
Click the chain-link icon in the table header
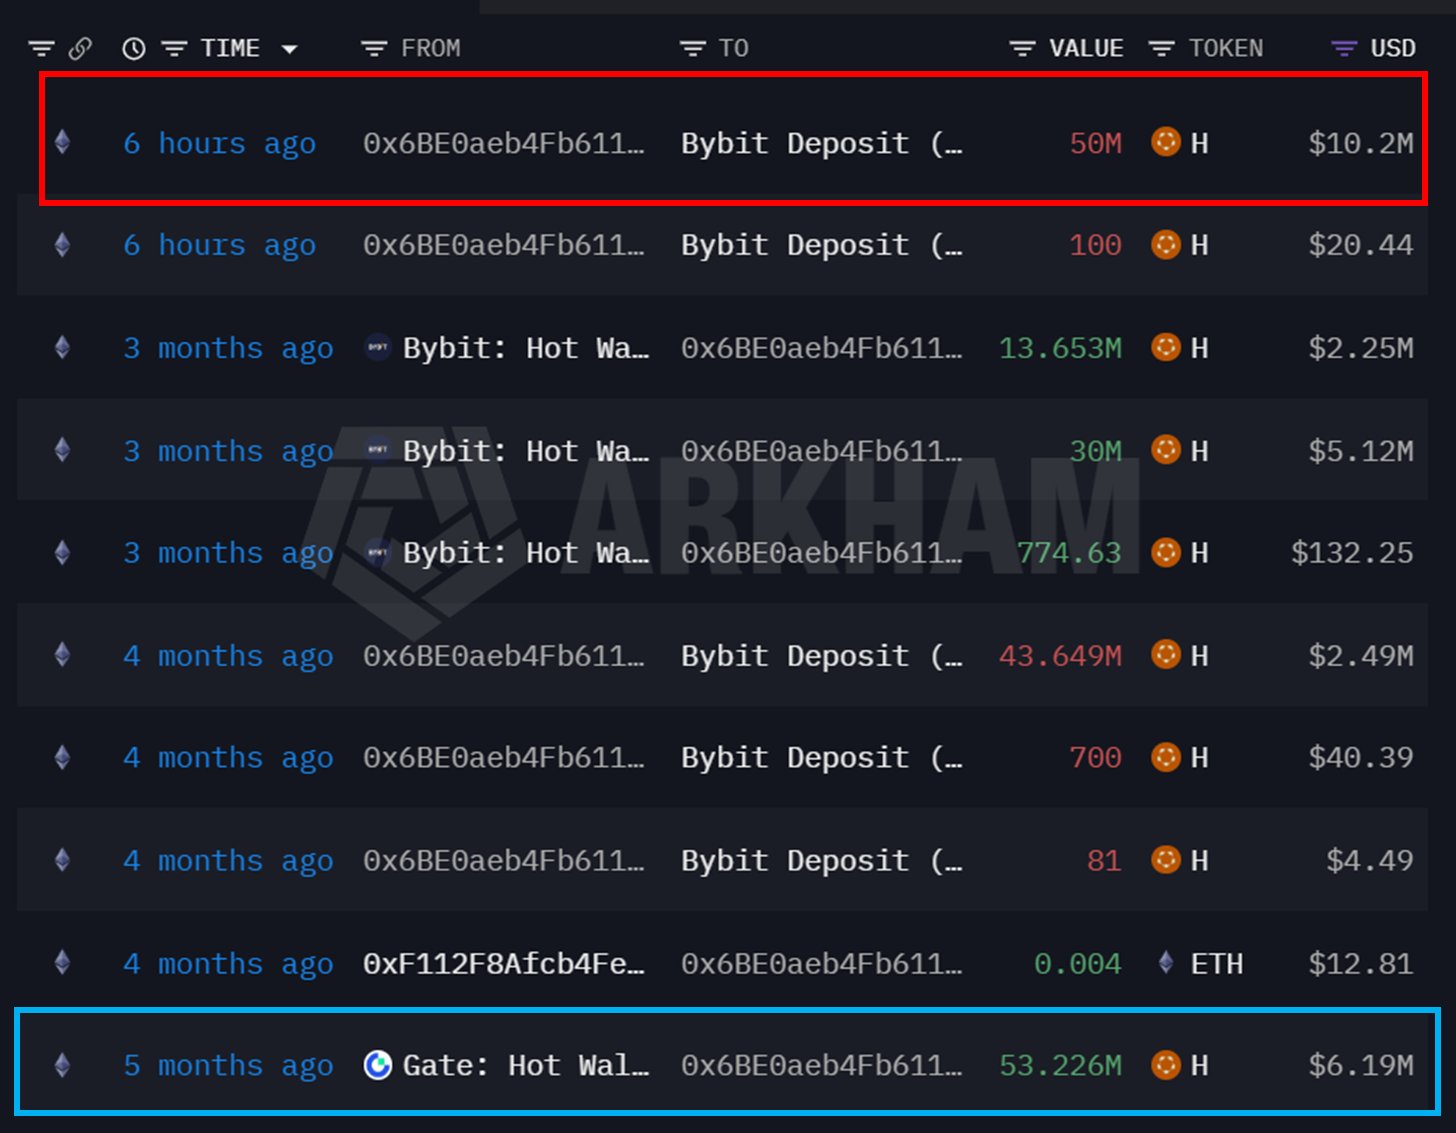pyautogui.click(x=80, y=48)
